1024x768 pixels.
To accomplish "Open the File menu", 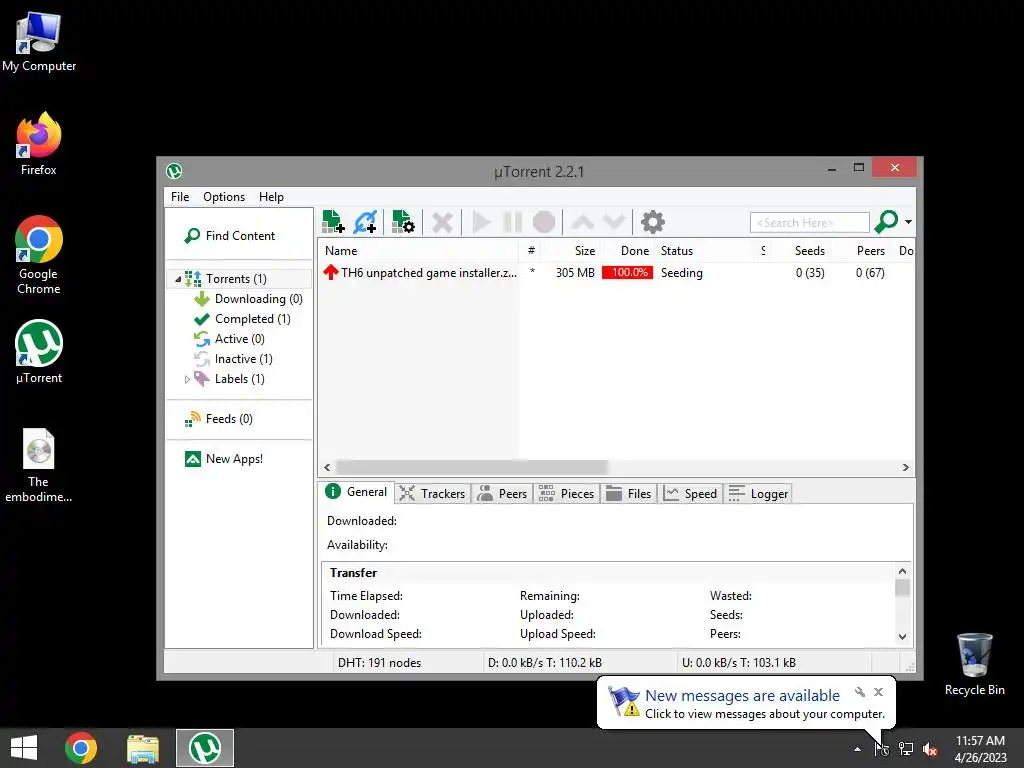I will [180, 197].
